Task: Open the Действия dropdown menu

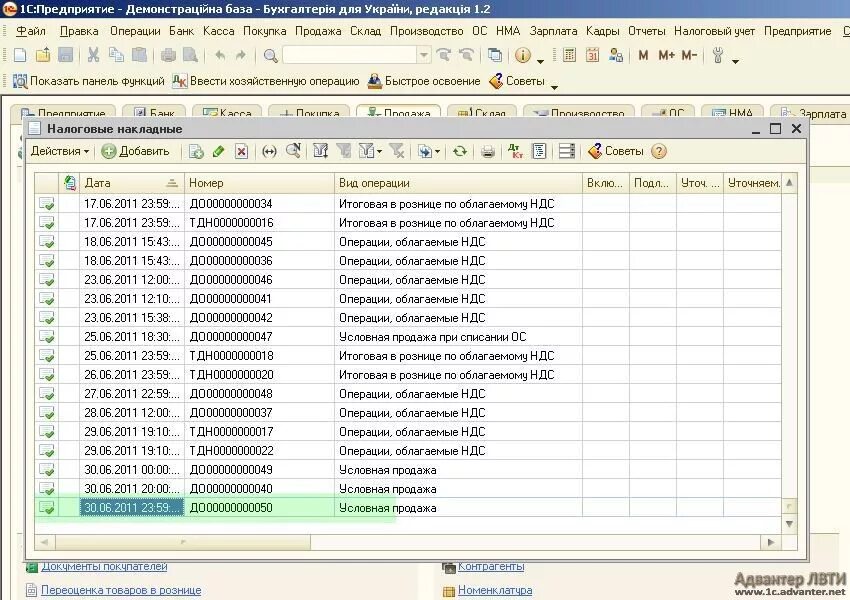Action: (x=60, y=151)
